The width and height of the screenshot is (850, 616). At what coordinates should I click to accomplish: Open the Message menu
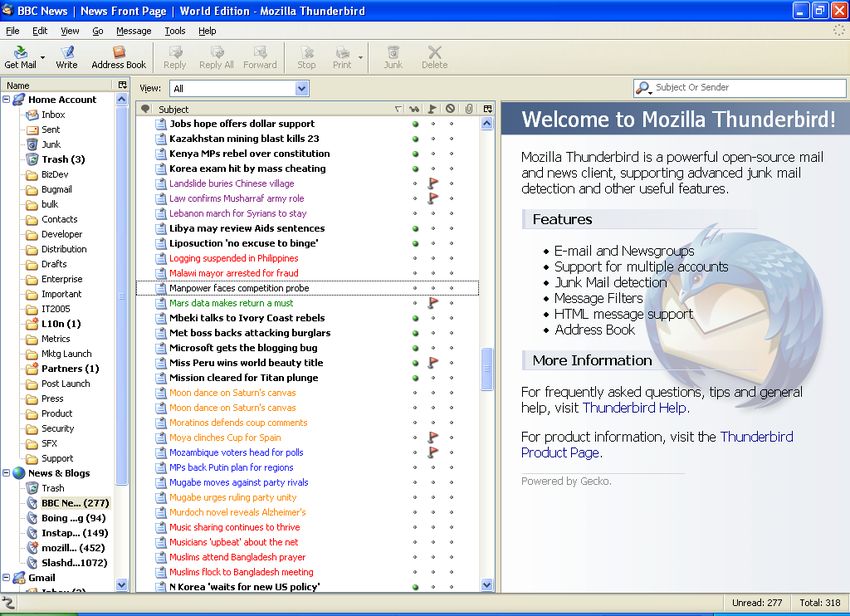coord(133,31)
